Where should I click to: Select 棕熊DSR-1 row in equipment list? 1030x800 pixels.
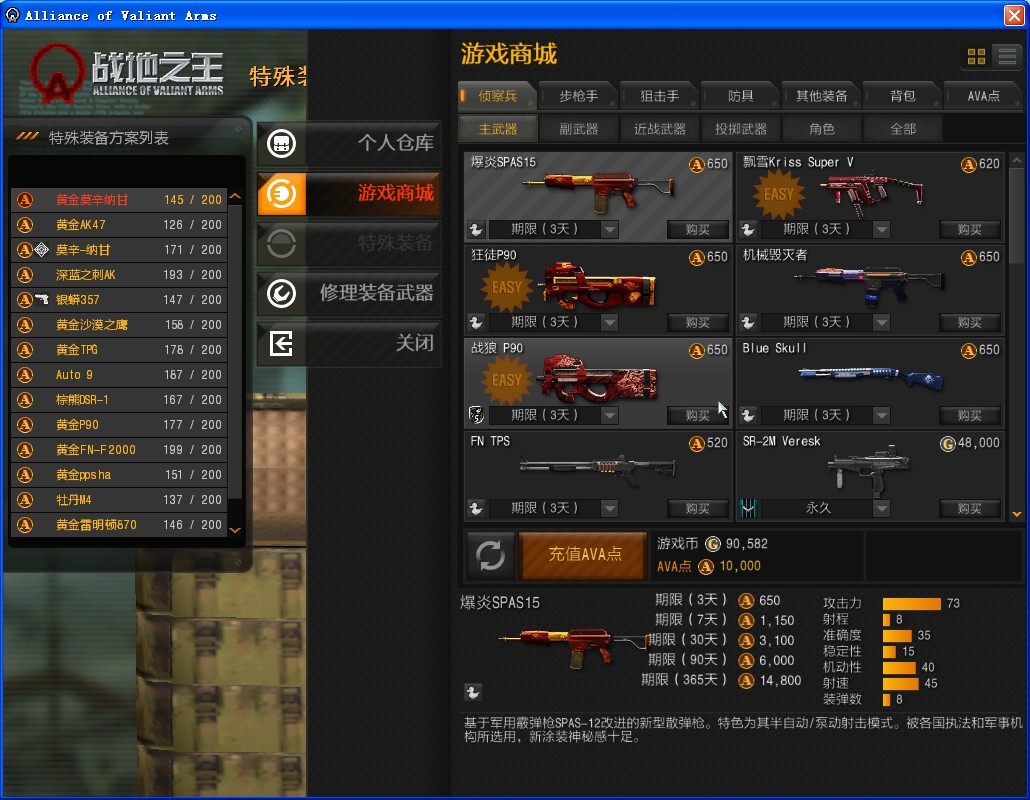[119, 399]
